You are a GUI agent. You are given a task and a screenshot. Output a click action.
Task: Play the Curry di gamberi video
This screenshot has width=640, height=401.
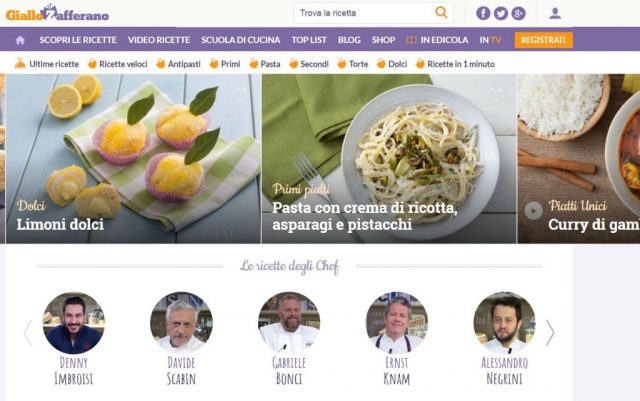coord(533,211)
